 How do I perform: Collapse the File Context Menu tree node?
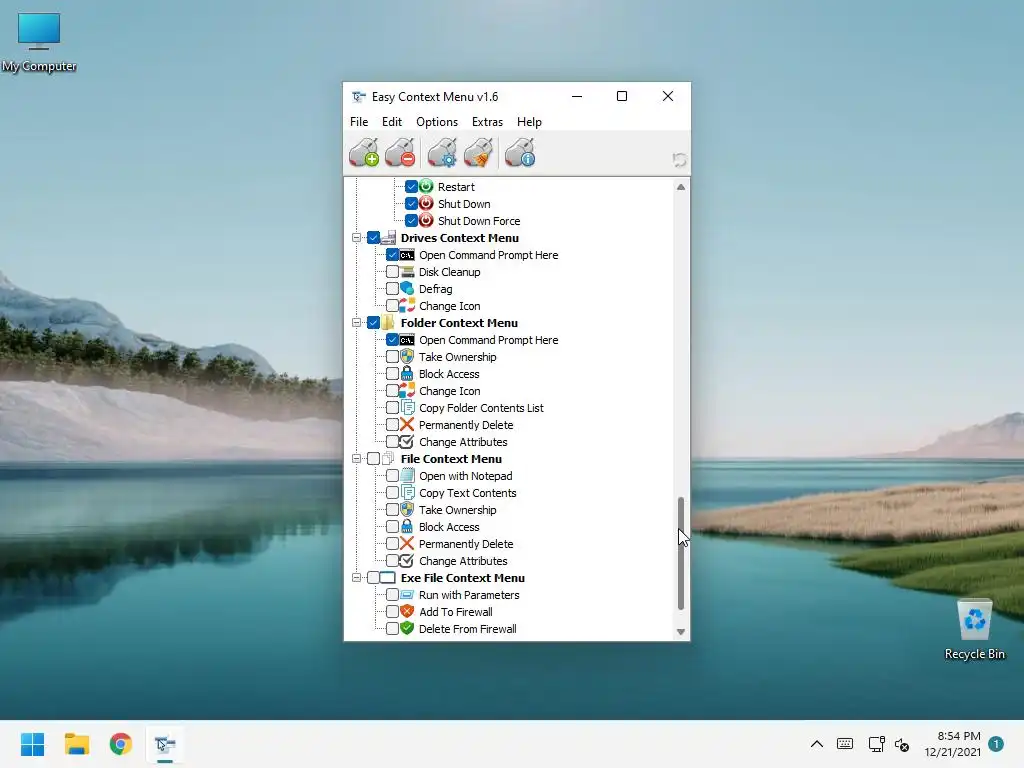(x=357, y=458)
